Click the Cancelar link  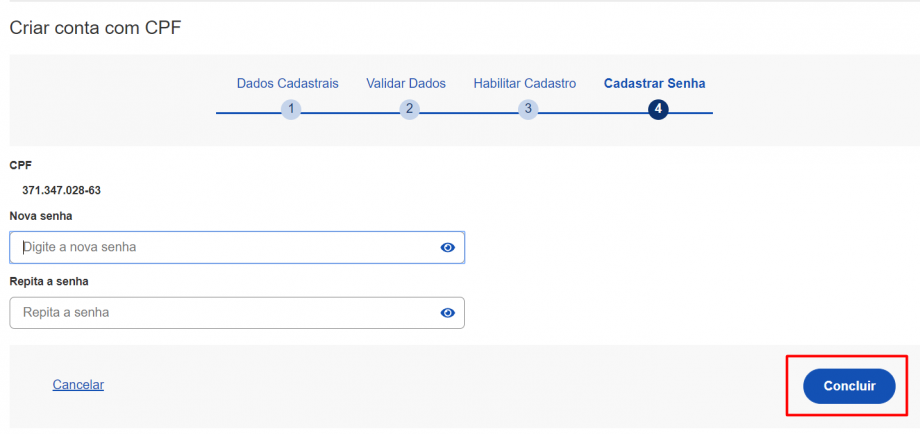(78, 385)
